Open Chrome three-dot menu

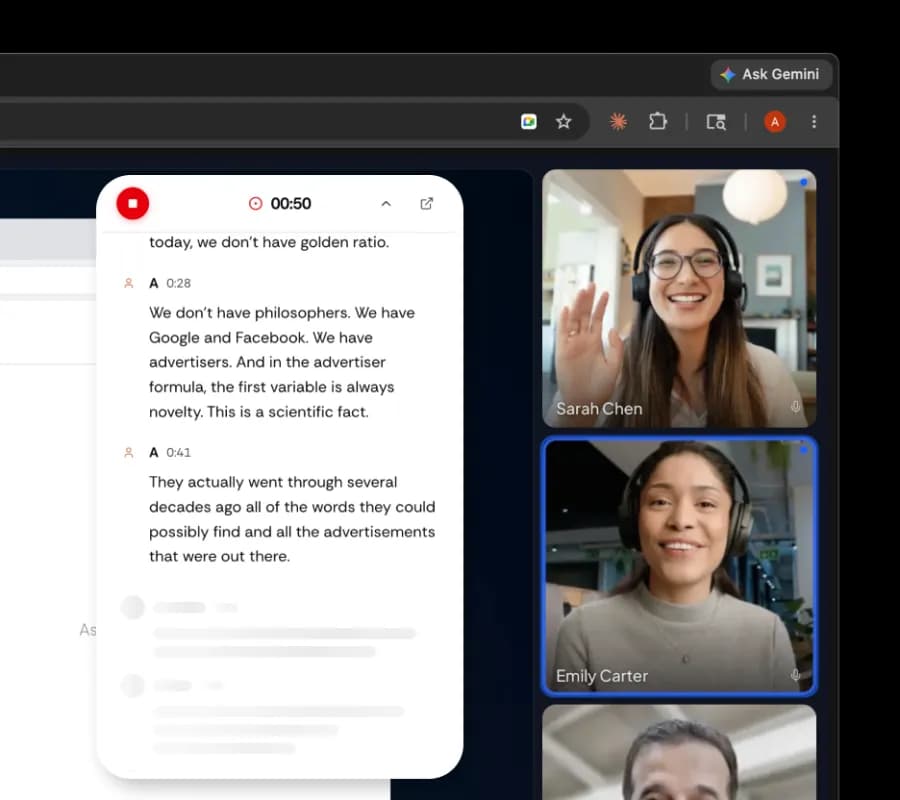tap(814, 122)
